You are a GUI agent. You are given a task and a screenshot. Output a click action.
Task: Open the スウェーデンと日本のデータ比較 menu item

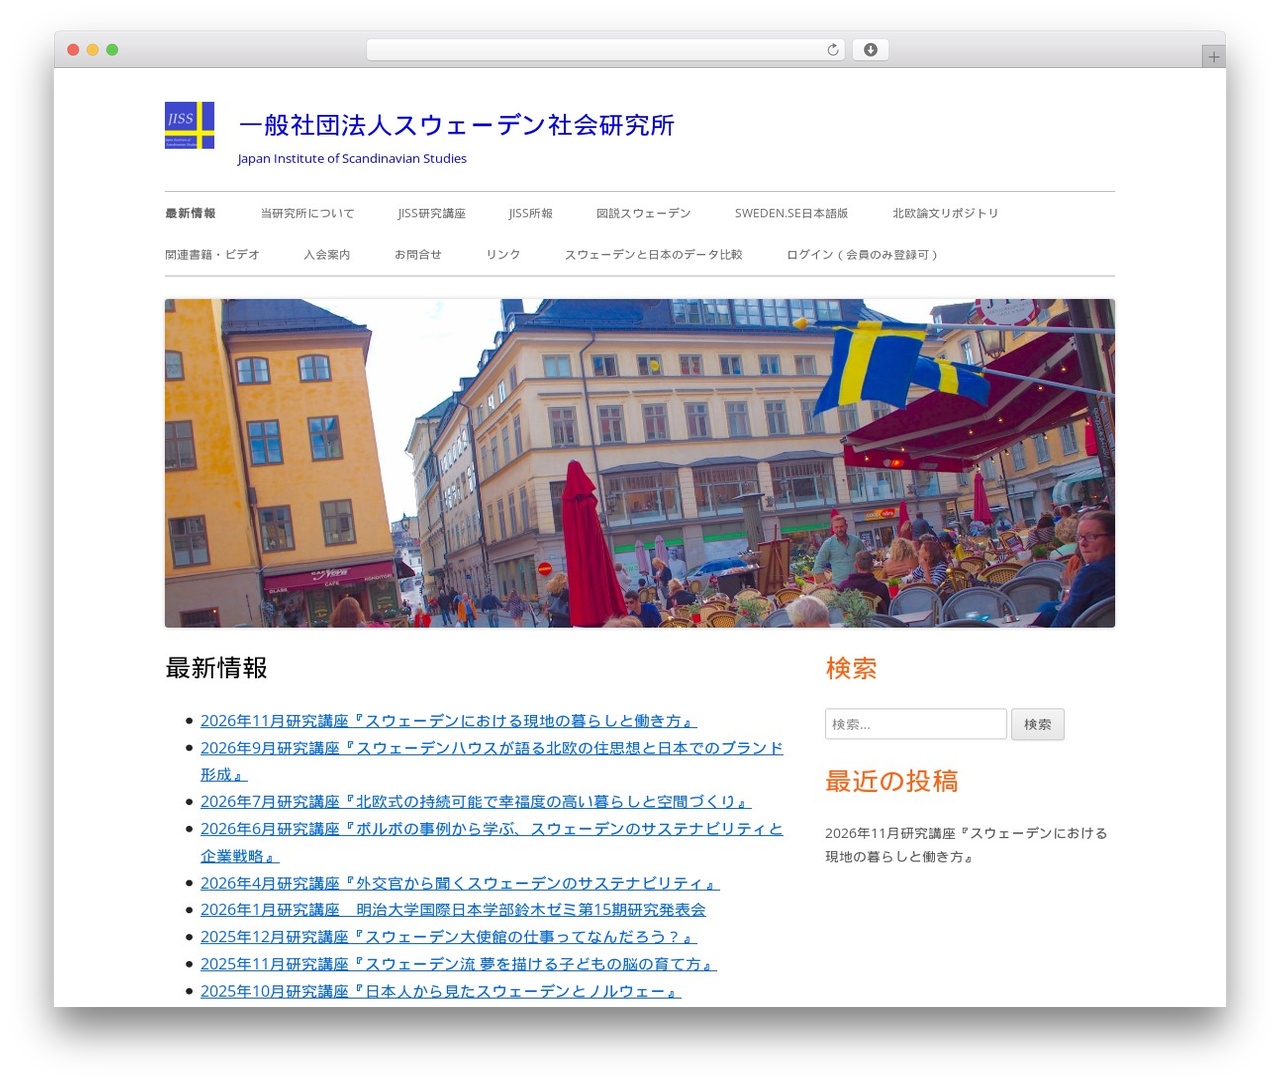coord(653,255)
